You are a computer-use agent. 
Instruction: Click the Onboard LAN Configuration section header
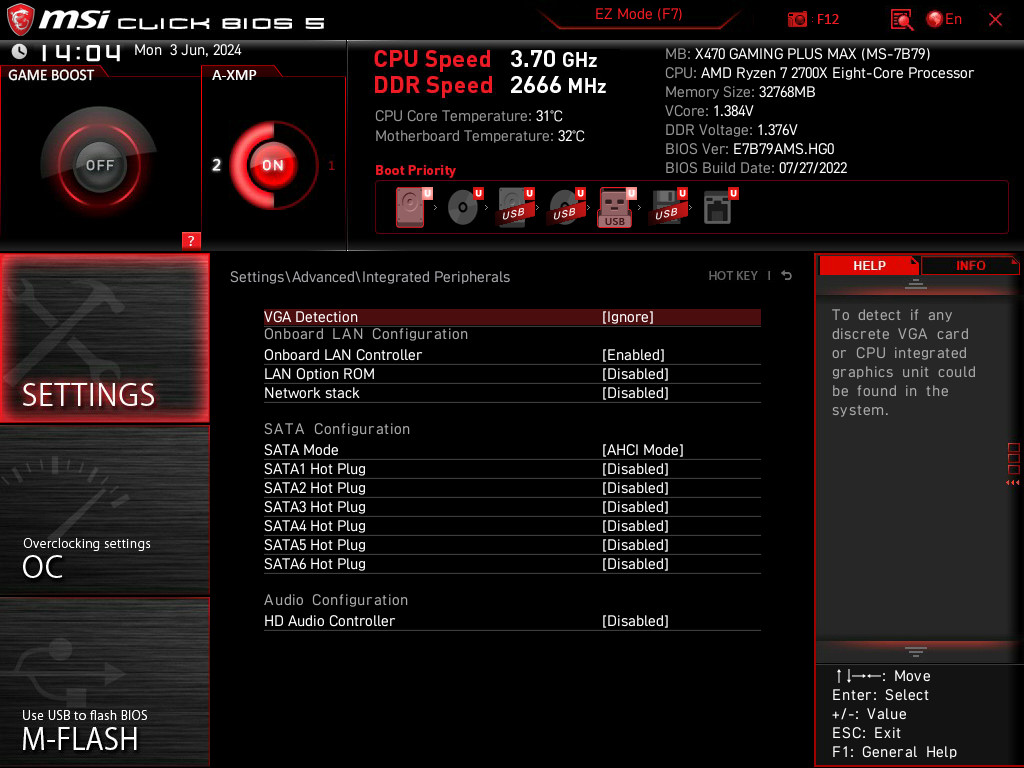tap(366, 334)
